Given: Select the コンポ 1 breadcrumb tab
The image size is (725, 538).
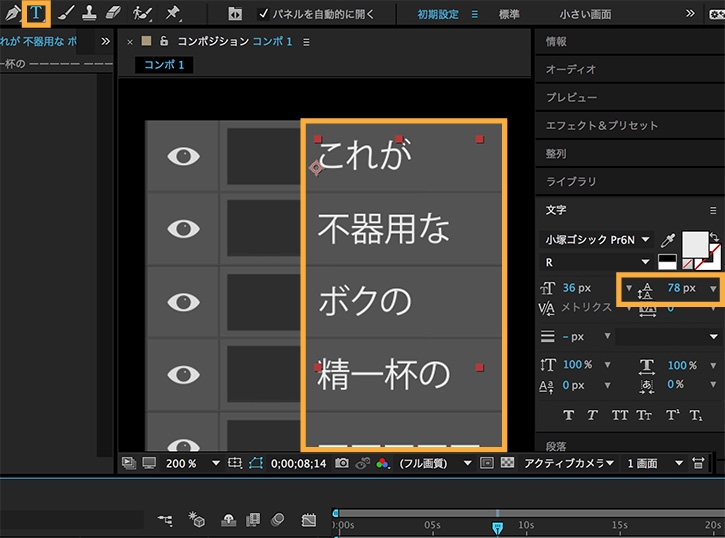Looking at the screenshot, I should point(164,64).
